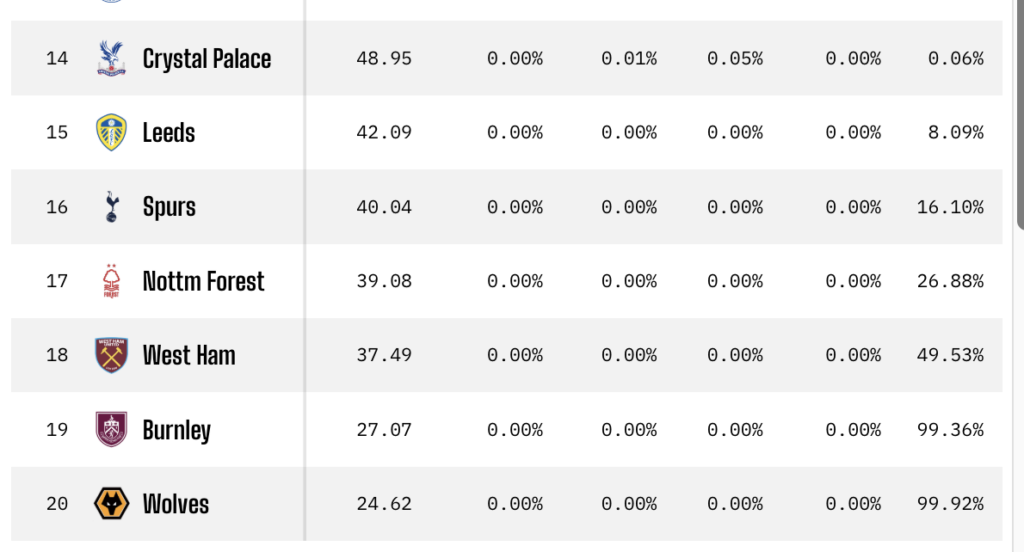Viewport: 1024px width, 552px height.
Task: Select the Spurs team name
Action: coord(169,207)
